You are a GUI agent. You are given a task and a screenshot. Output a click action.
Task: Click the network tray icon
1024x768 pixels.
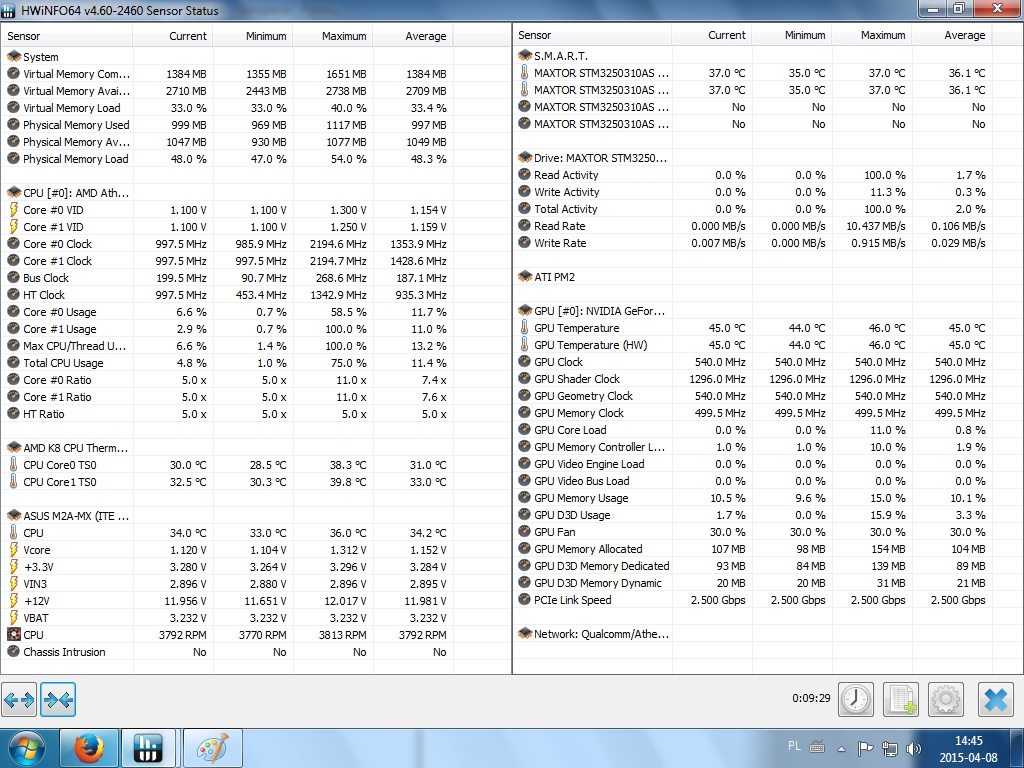[x=889, y=748]
